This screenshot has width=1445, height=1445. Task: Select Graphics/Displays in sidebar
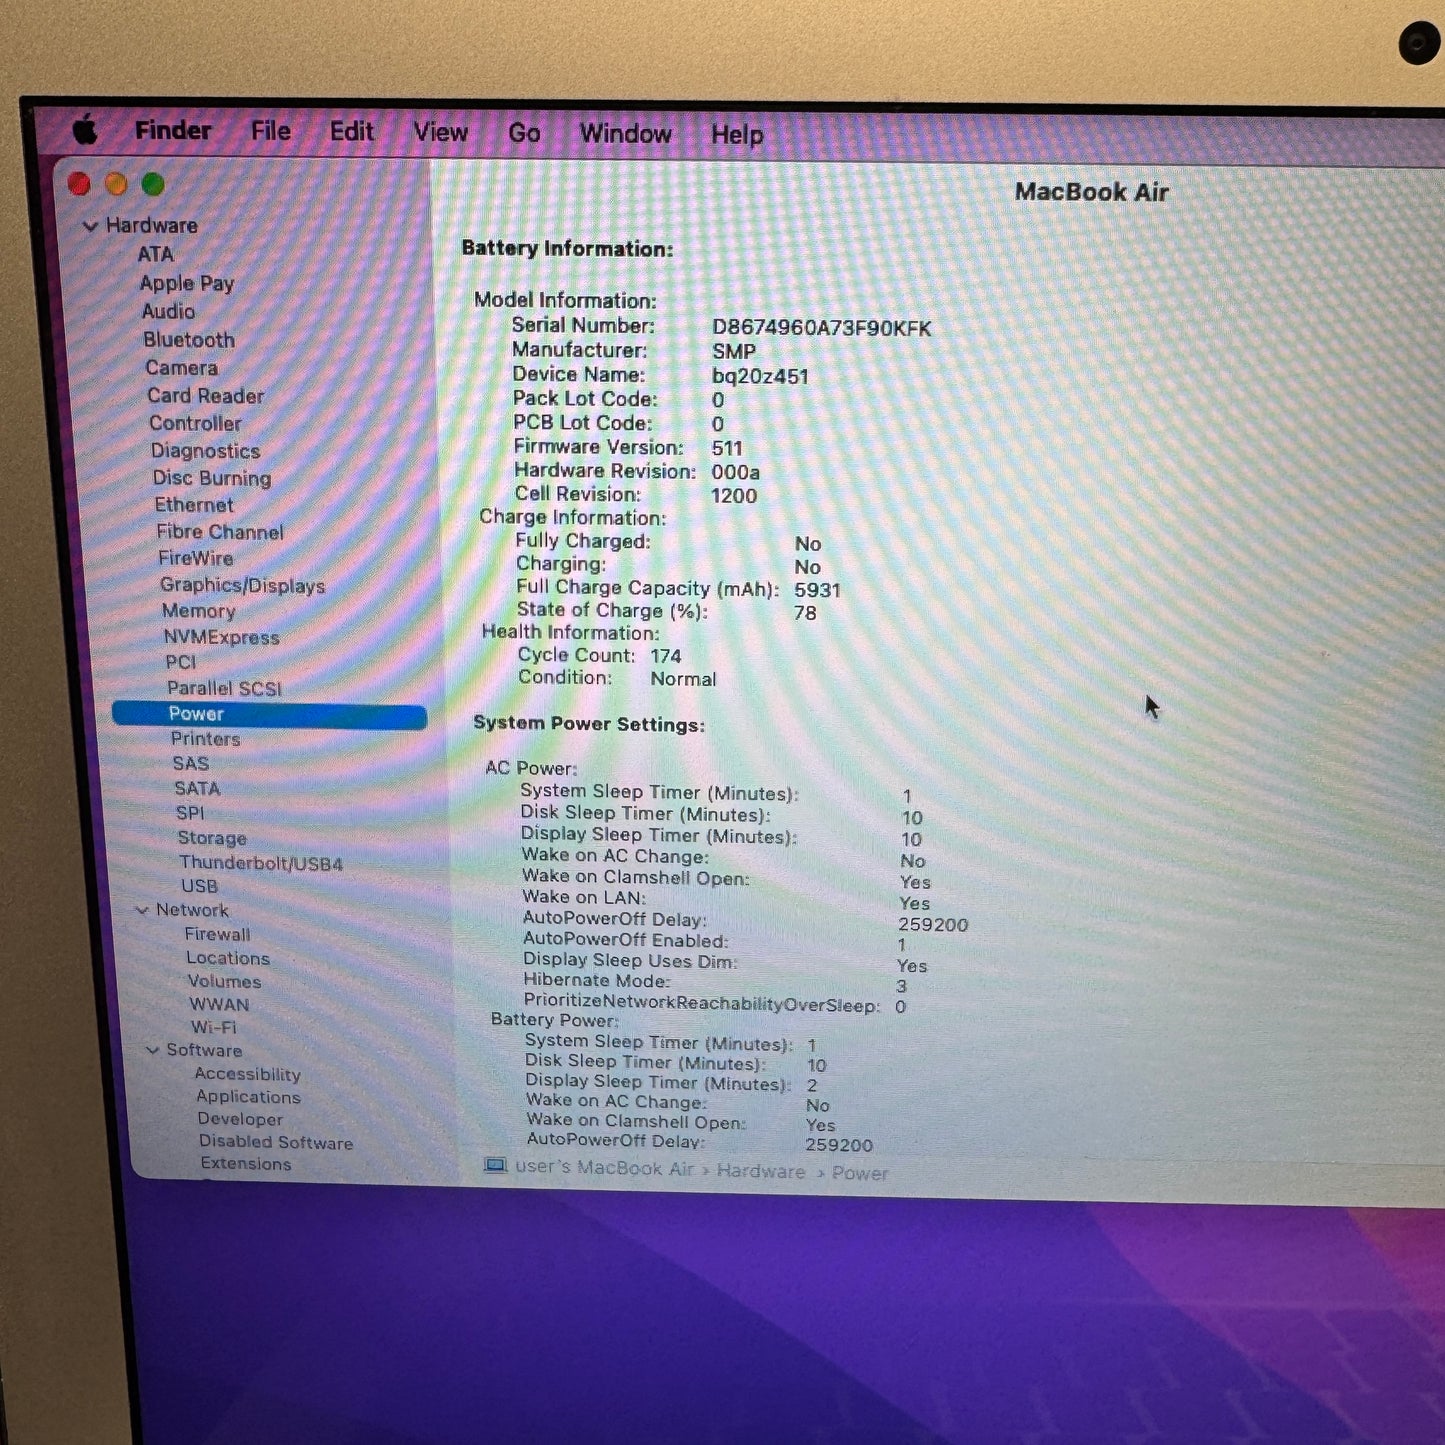point(243,585)
